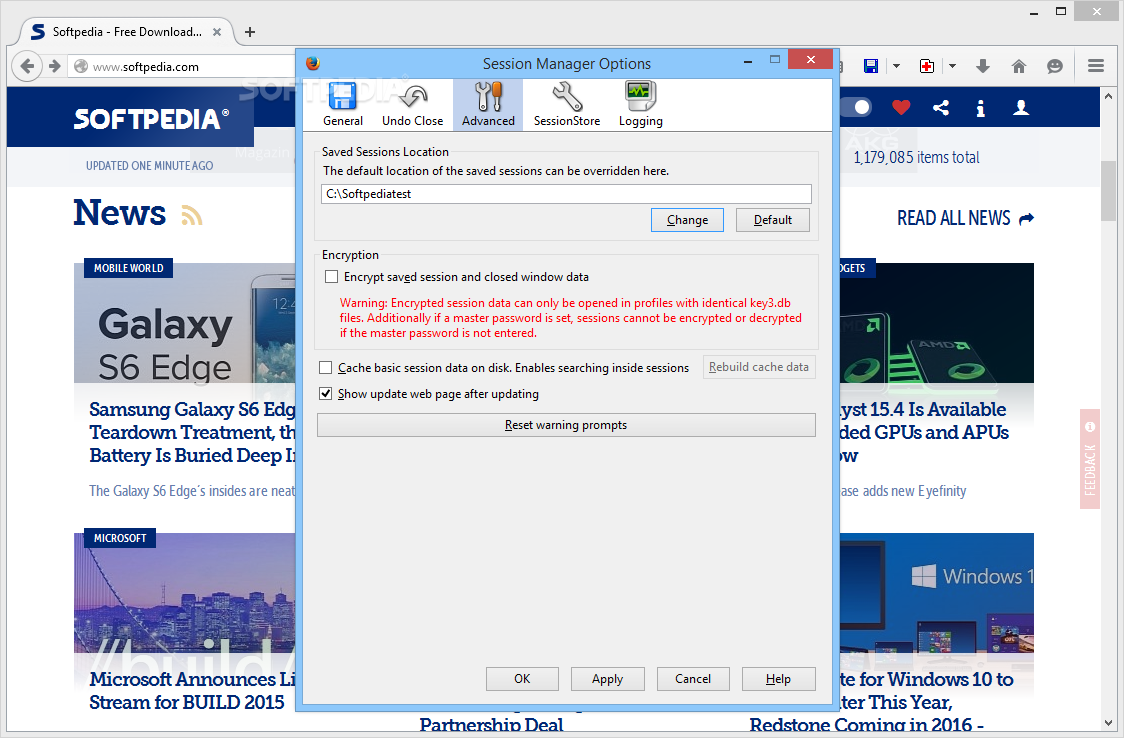
Task: Click READ ALL NEWS link
Action: 965,218
